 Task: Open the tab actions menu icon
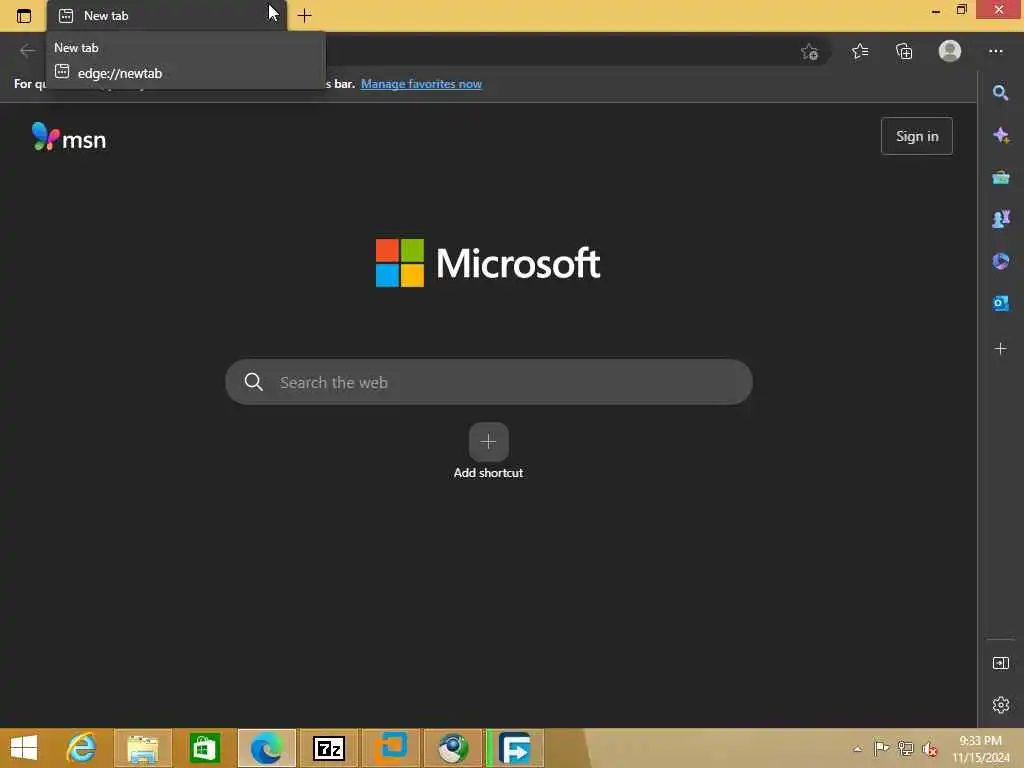24,16
